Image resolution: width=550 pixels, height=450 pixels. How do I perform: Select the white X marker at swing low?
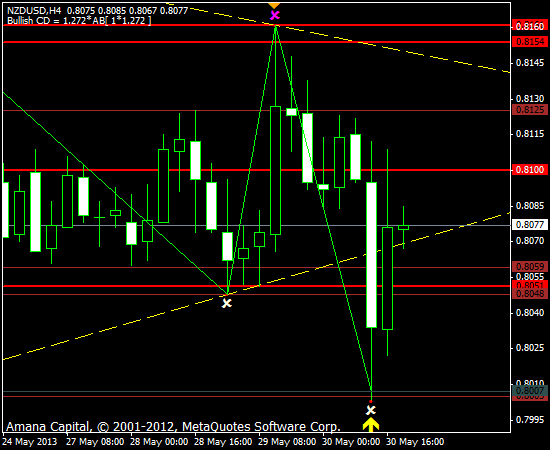[227, 303]
